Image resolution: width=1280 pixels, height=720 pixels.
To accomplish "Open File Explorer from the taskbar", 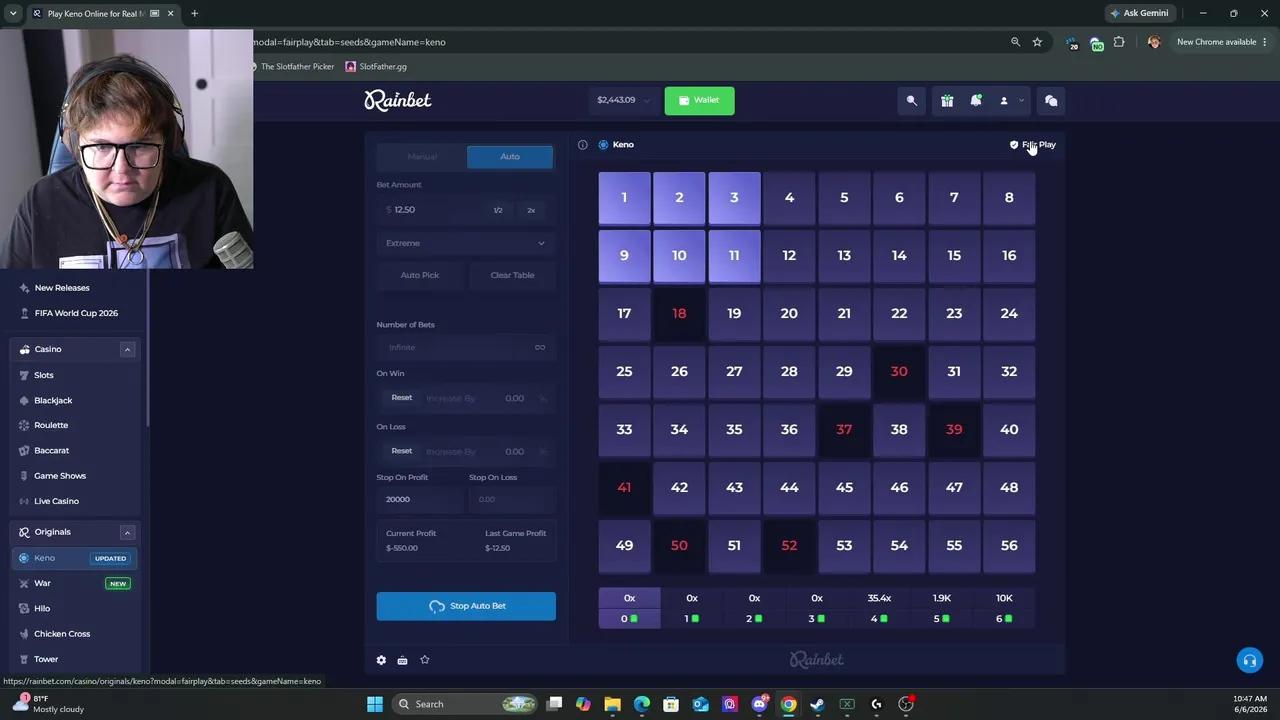I will coord(612,704).
